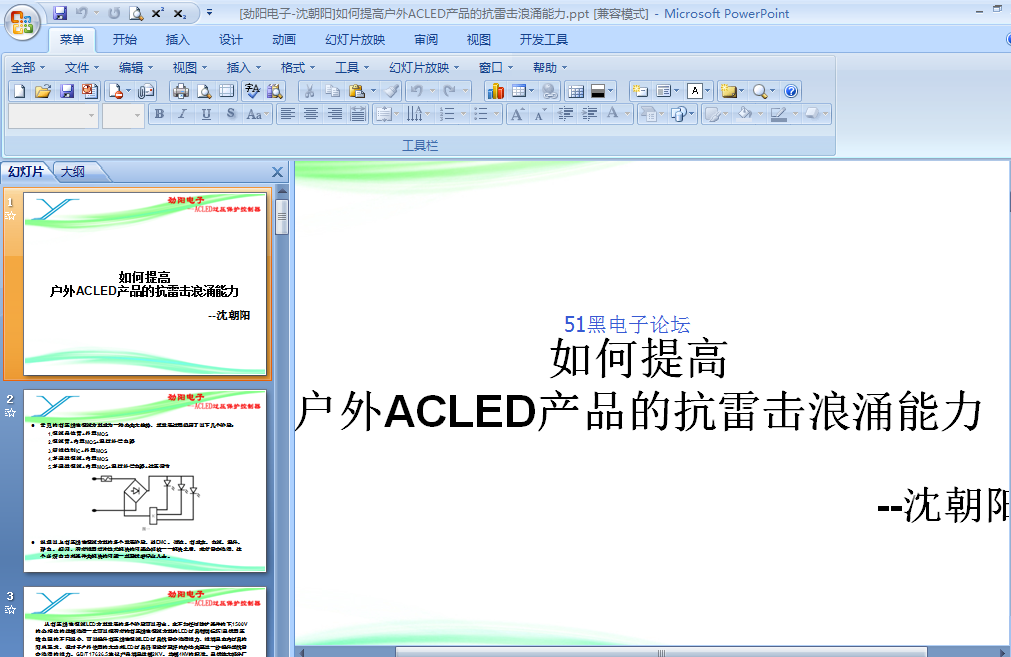This screenshot has width=1011, height=657.
Task: Increase font size with the large A icon
Action: [517, 114]
